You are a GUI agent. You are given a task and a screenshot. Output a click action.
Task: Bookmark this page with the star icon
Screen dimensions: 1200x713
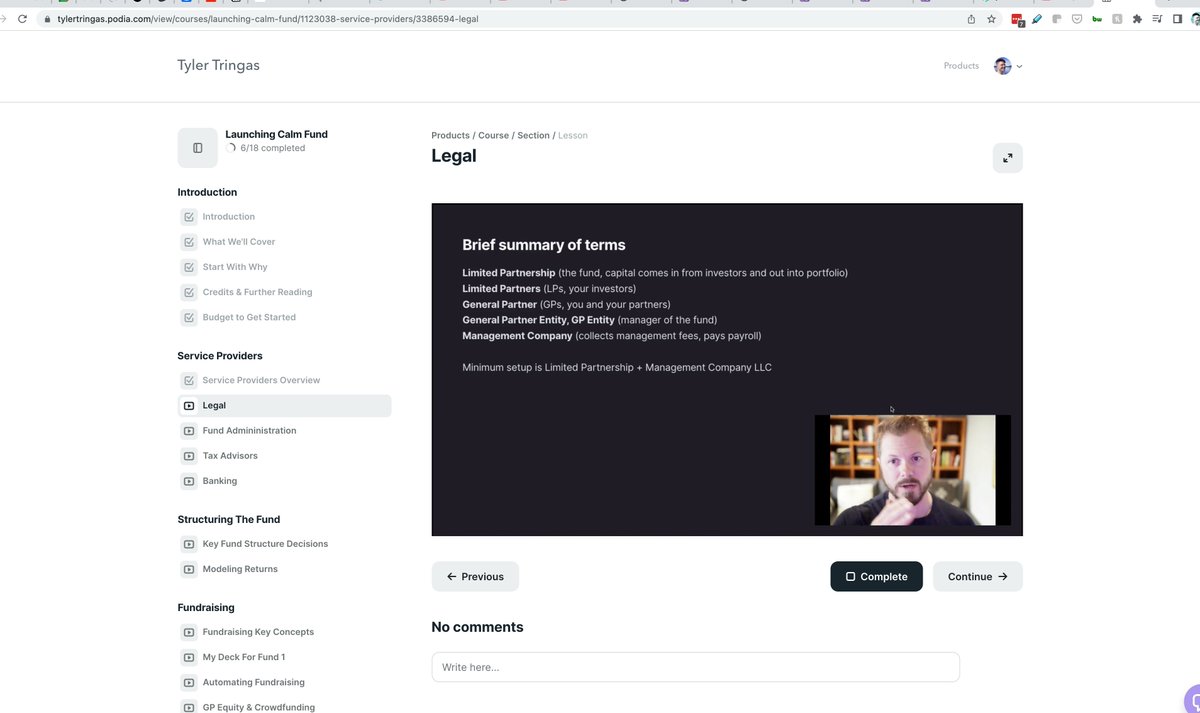pos(991,19)
